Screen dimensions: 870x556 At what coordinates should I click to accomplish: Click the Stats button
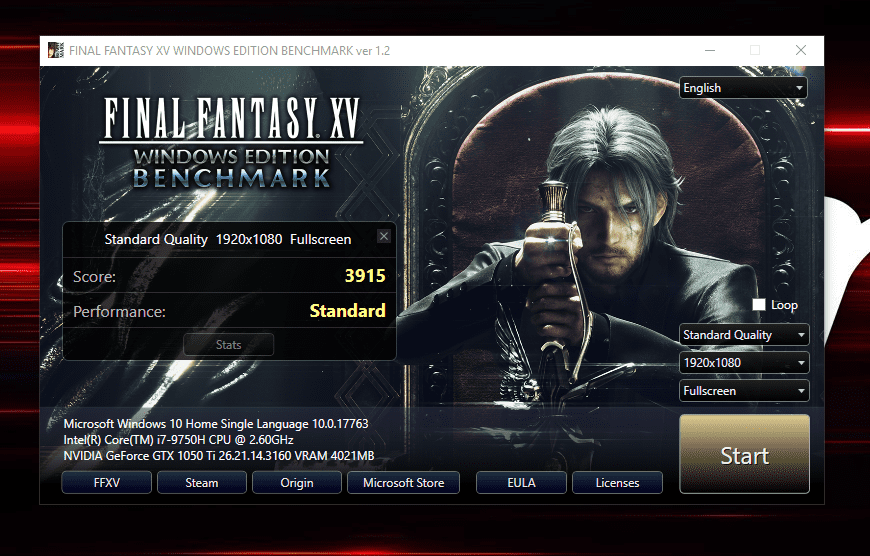pyautogui.click(x=229, y=345)
